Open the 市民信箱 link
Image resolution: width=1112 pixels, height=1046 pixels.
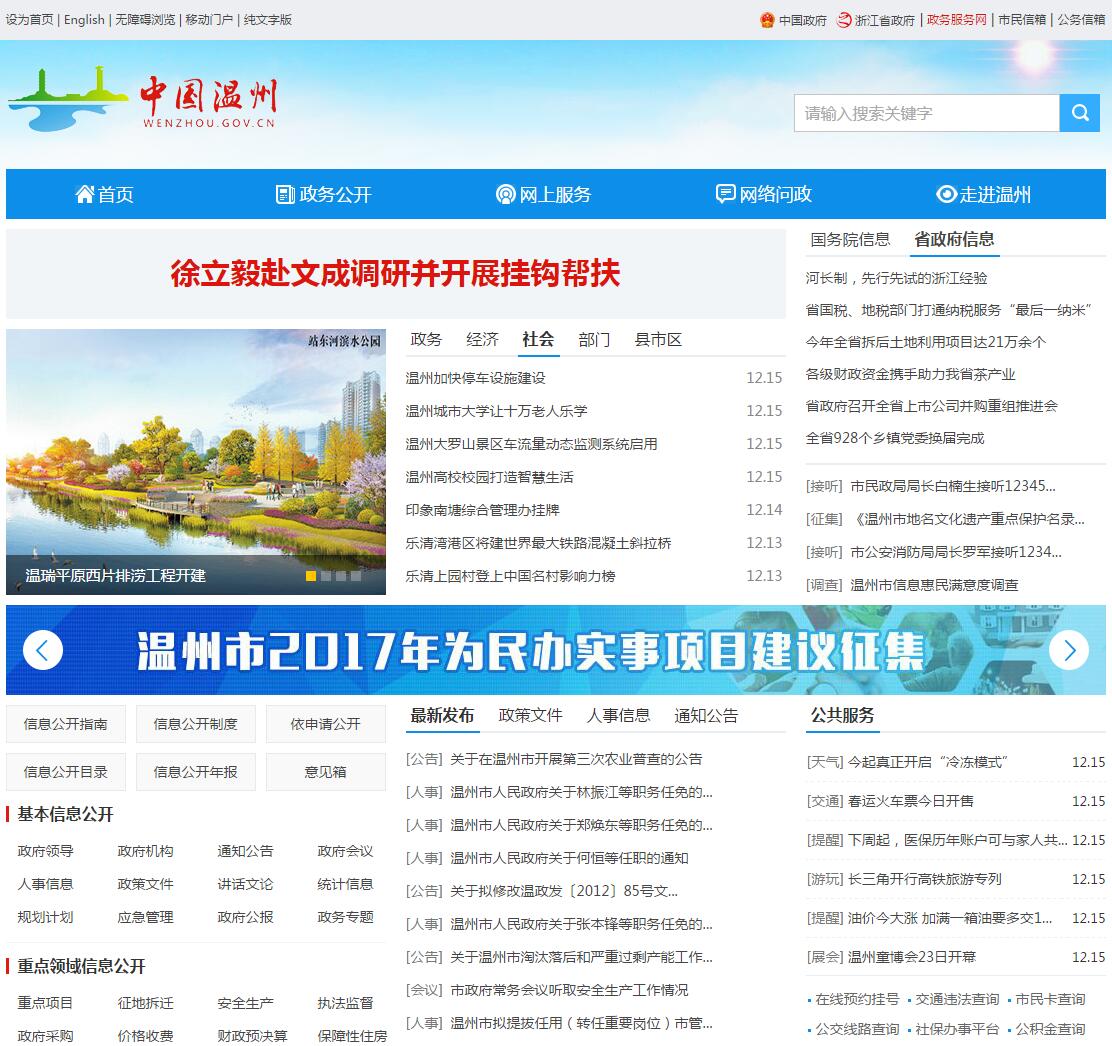(1022, 20)
